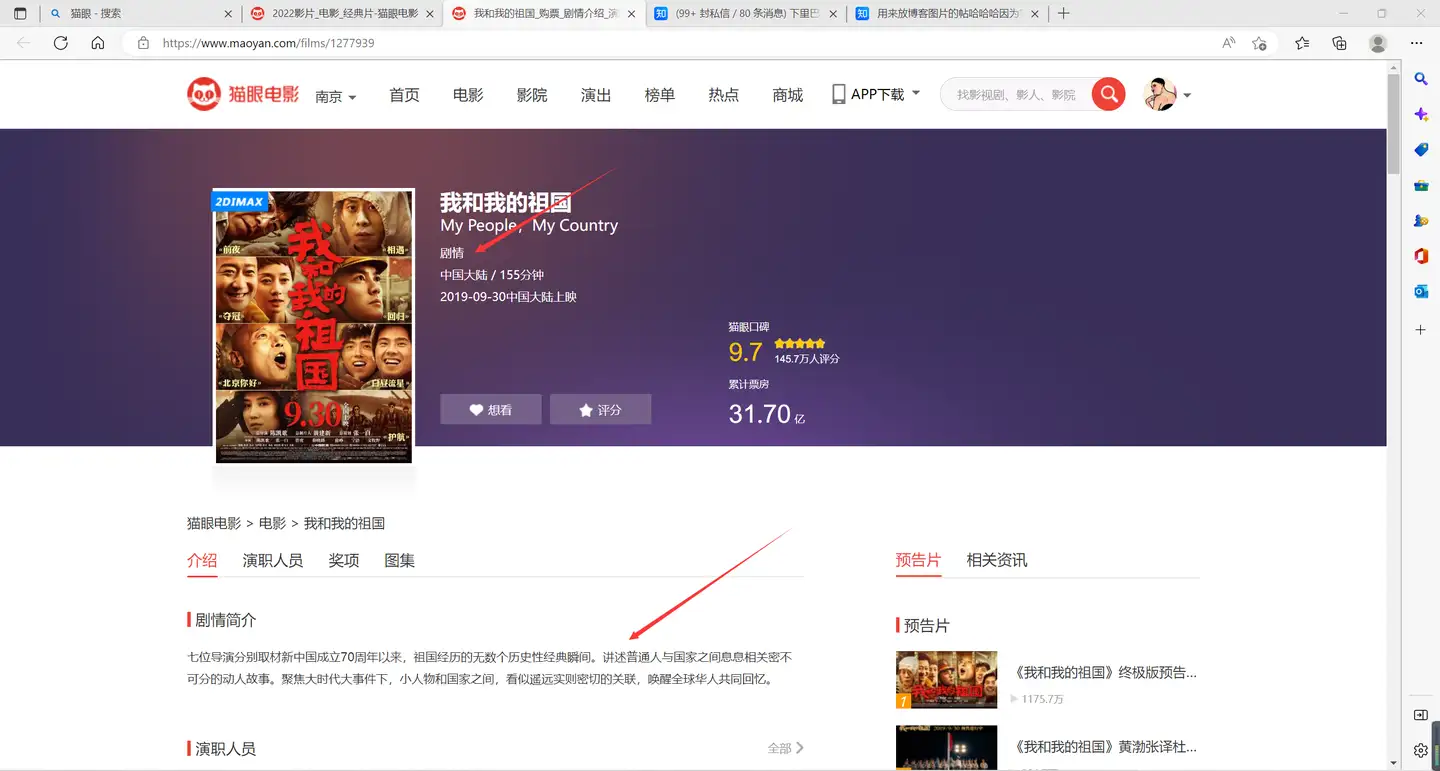Open a new browser tab
Image resolution: width=1440 pixels, height=771 pixels.
point(1063,13)
